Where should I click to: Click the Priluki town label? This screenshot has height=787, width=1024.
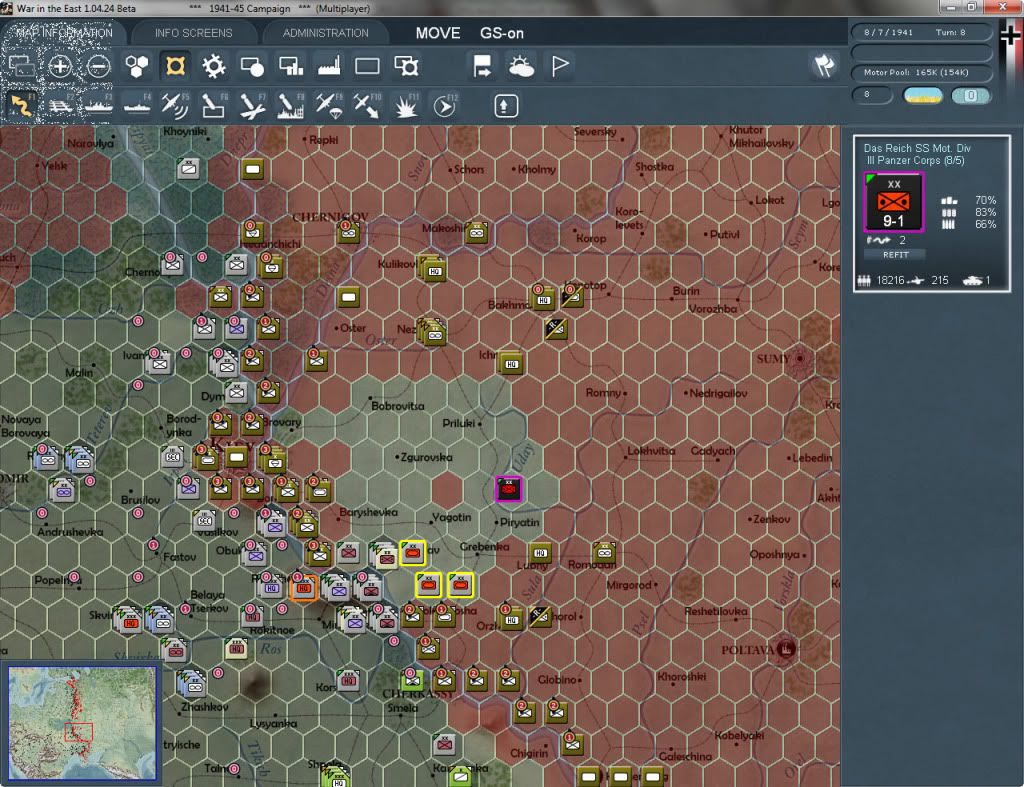click(x=458, y=423)
